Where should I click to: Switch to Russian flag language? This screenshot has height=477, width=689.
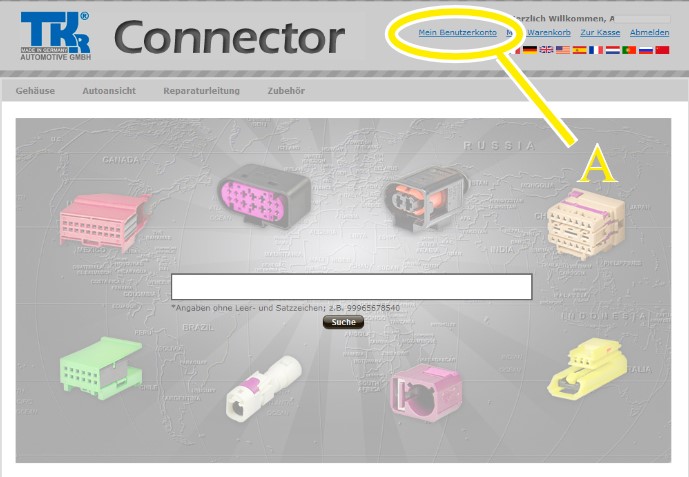(x=645, y=50)
